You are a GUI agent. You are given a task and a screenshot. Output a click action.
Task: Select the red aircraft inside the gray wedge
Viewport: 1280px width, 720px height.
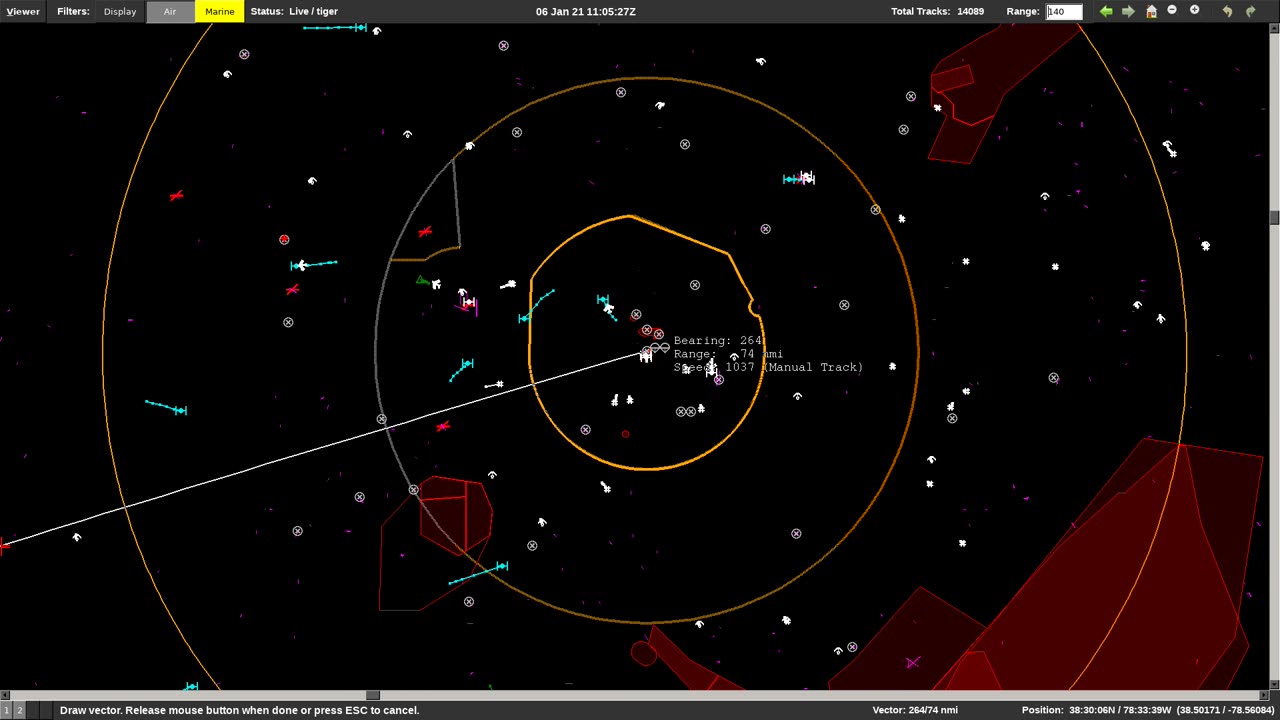[x=425, y=232]
